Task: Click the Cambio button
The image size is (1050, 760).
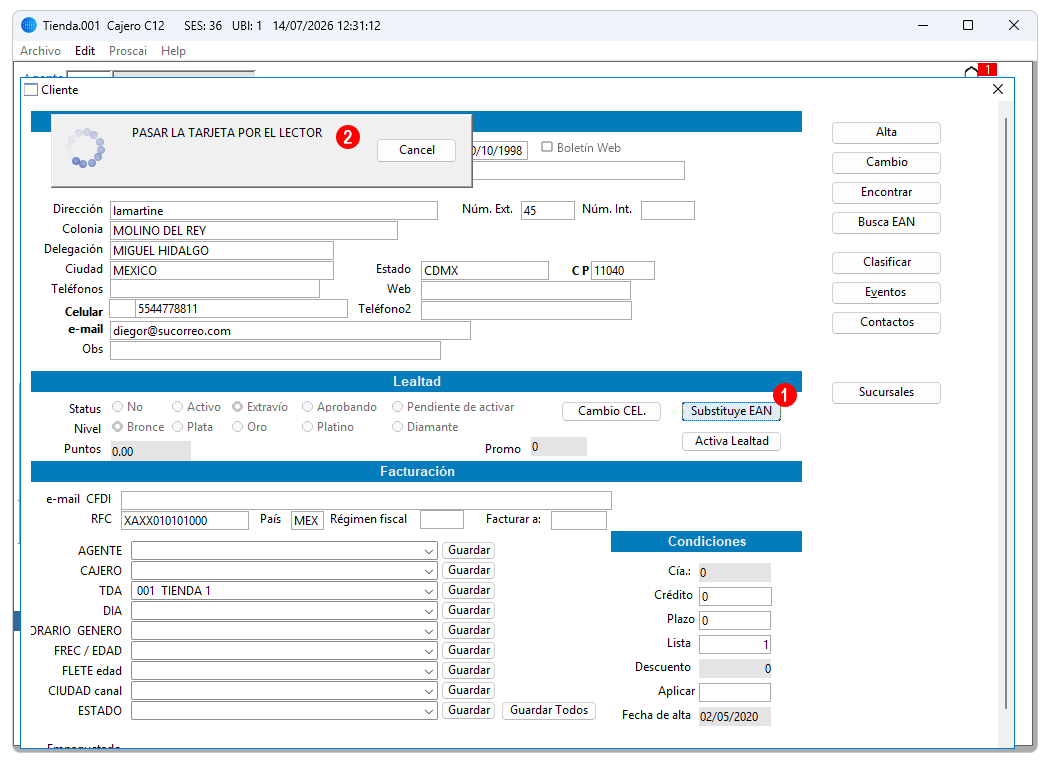Action: [886, 163]
